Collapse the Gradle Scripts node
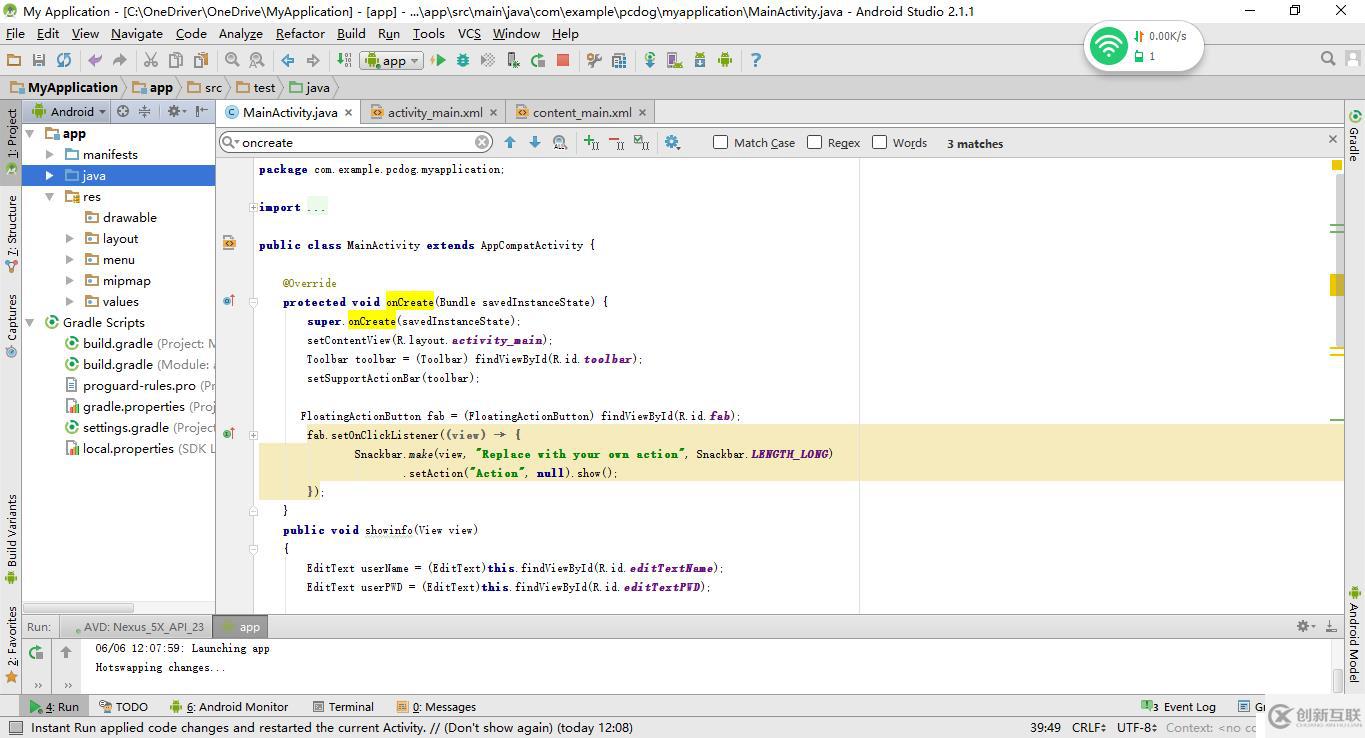The height and width of the screenshot is (738, 1365). (x=31, y=322)
